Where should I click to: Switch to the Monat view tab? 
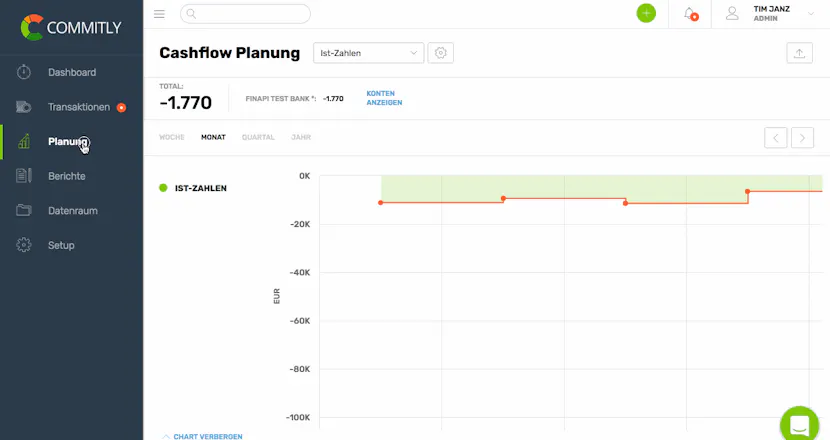[213, 137]
